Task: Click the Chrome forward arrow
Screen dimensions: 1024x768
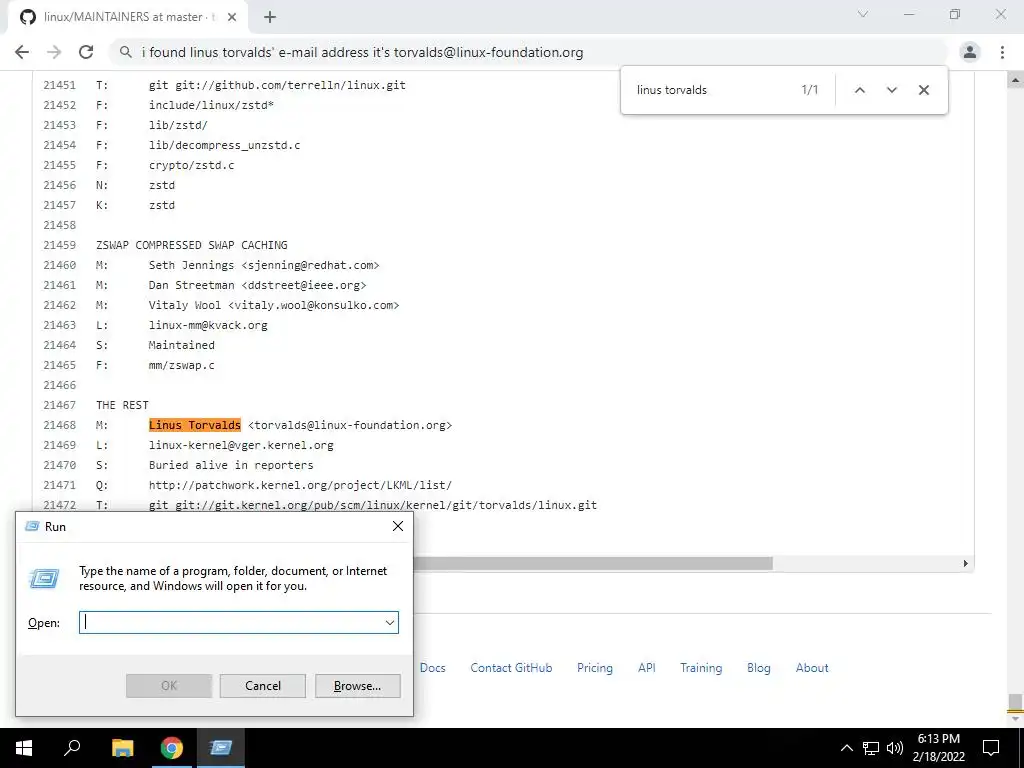Action: [x=54, y=52]
